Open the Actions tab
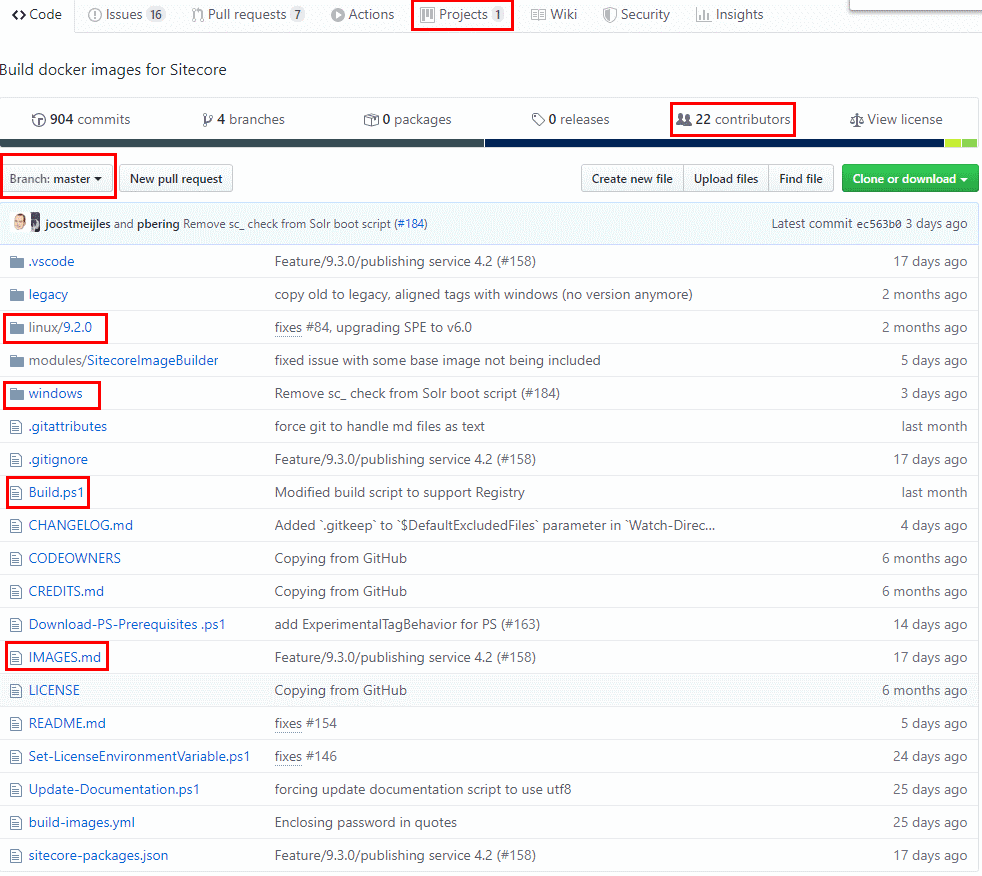Viewport: 982px width, 876px height. [363, 14]
